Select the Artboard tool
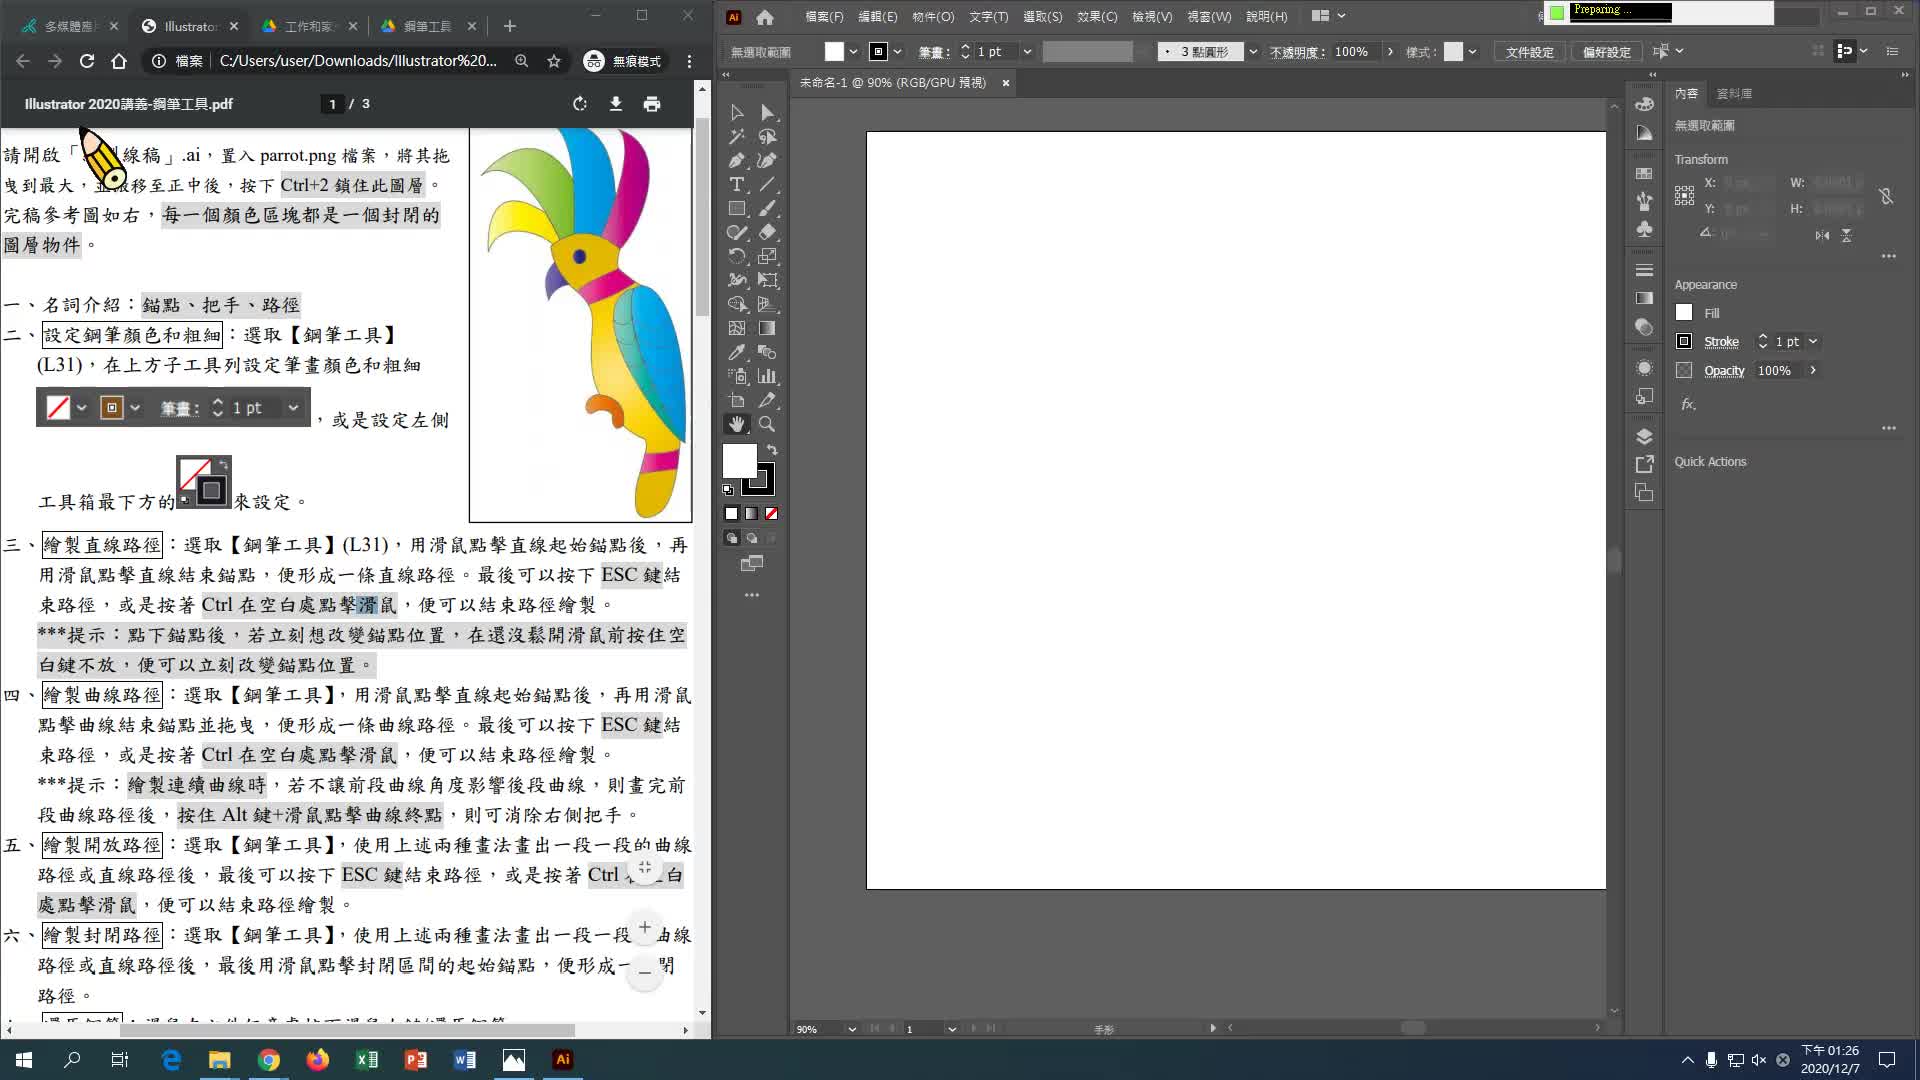This screenshot has width=1920, height=1080. click(737, 401)
